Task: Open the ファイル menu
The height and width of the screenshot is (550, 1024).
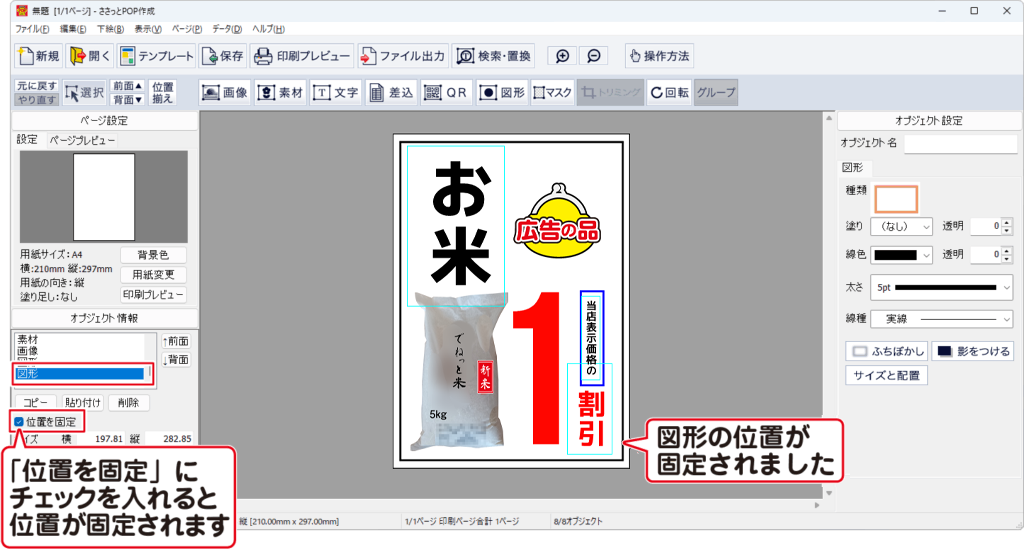Action: pos(25,29)
